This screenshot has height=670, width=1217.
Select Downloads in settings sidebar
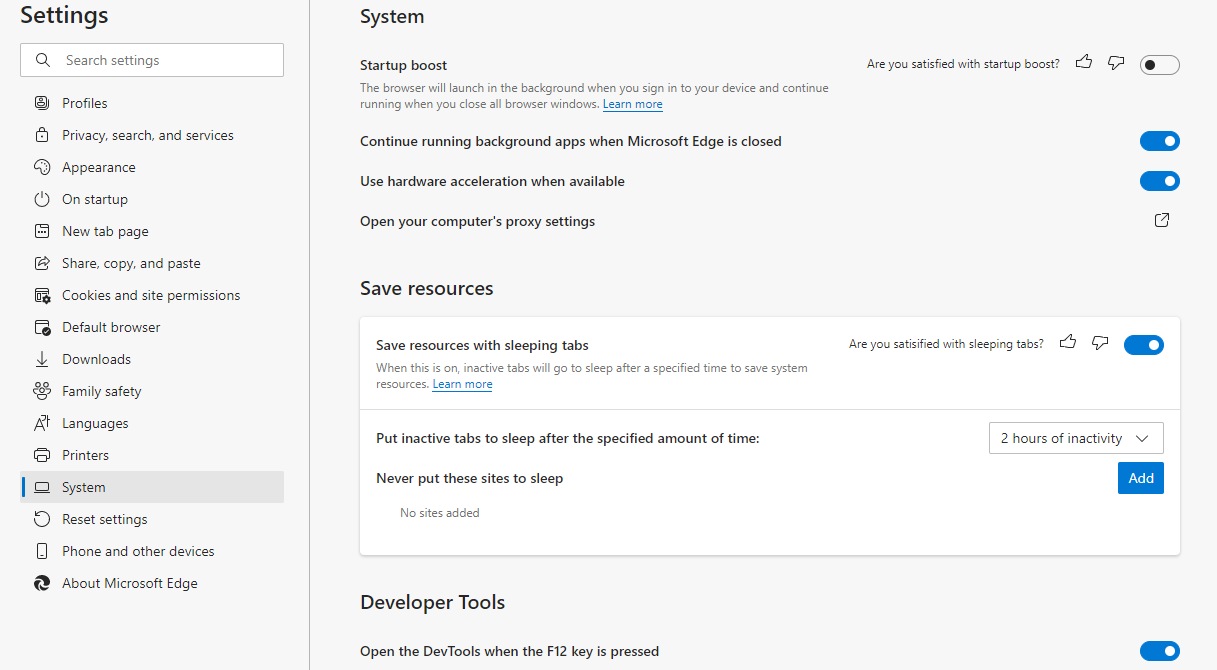coord(96,359)
